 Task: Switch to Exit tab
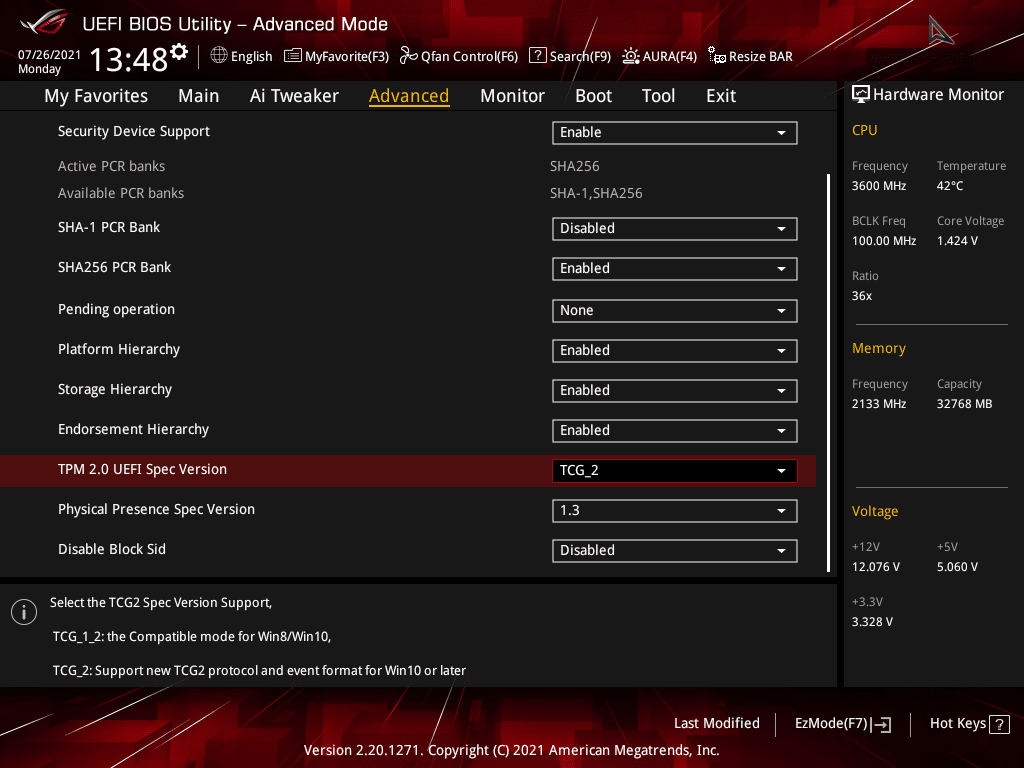pos(721,96)
